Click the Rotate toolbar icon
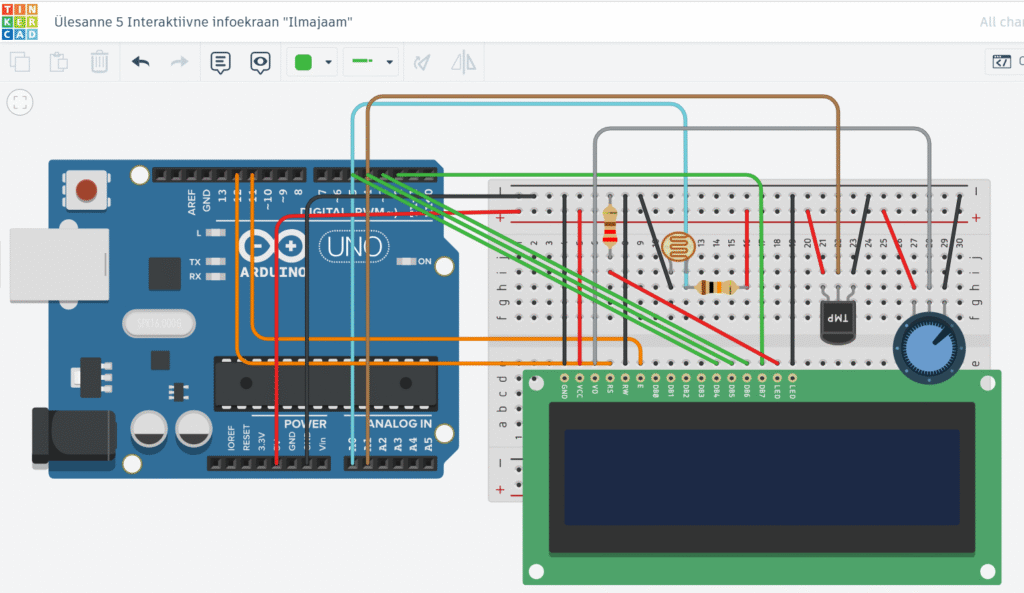The width and height of the screenshot is (1024, 593). point(423,63)
